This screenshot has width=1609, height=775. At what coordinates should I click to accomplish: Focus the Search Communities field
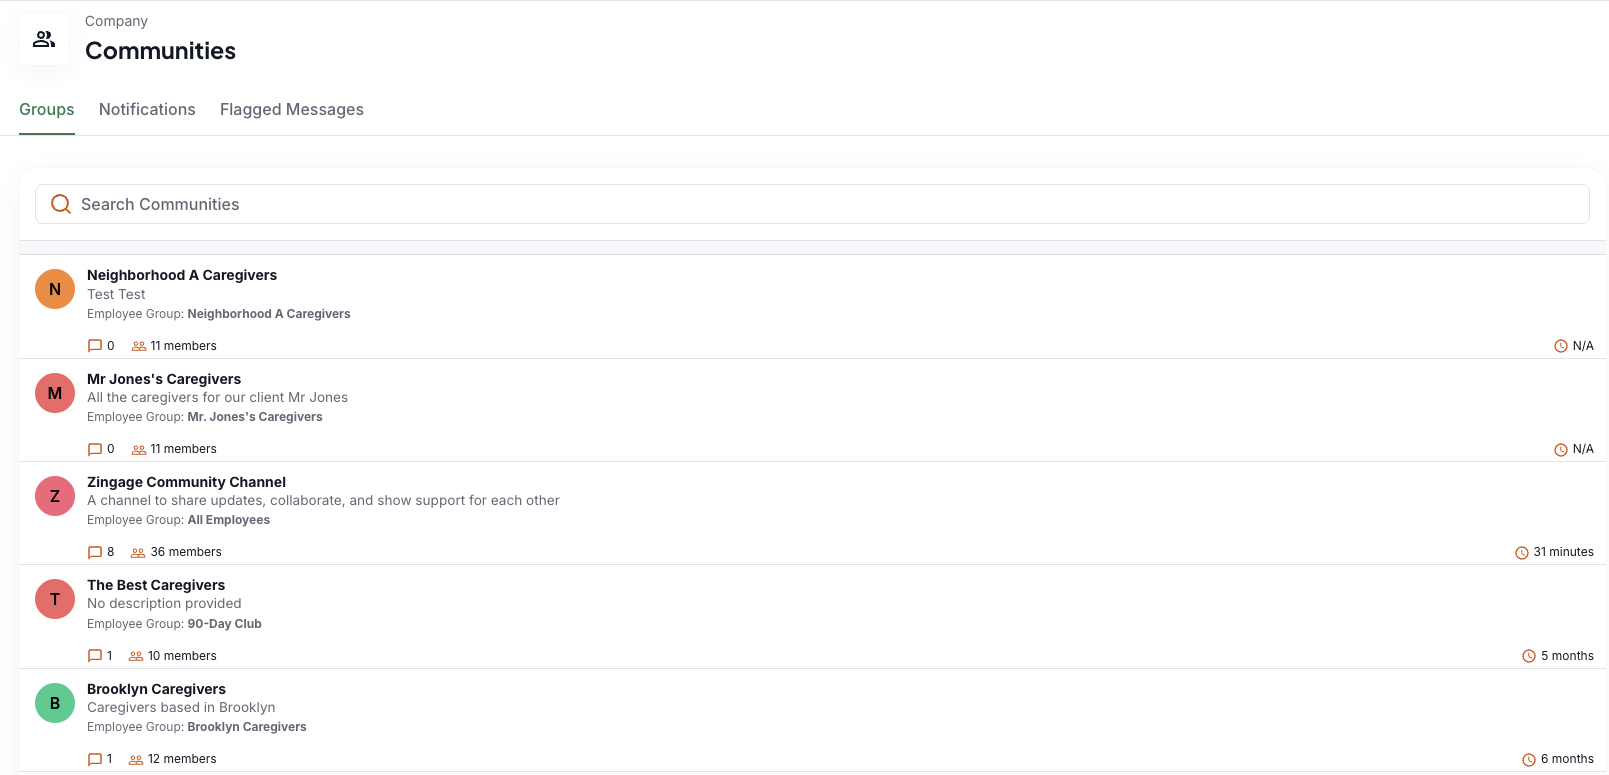pyautogui.click(x=812, y=204)
